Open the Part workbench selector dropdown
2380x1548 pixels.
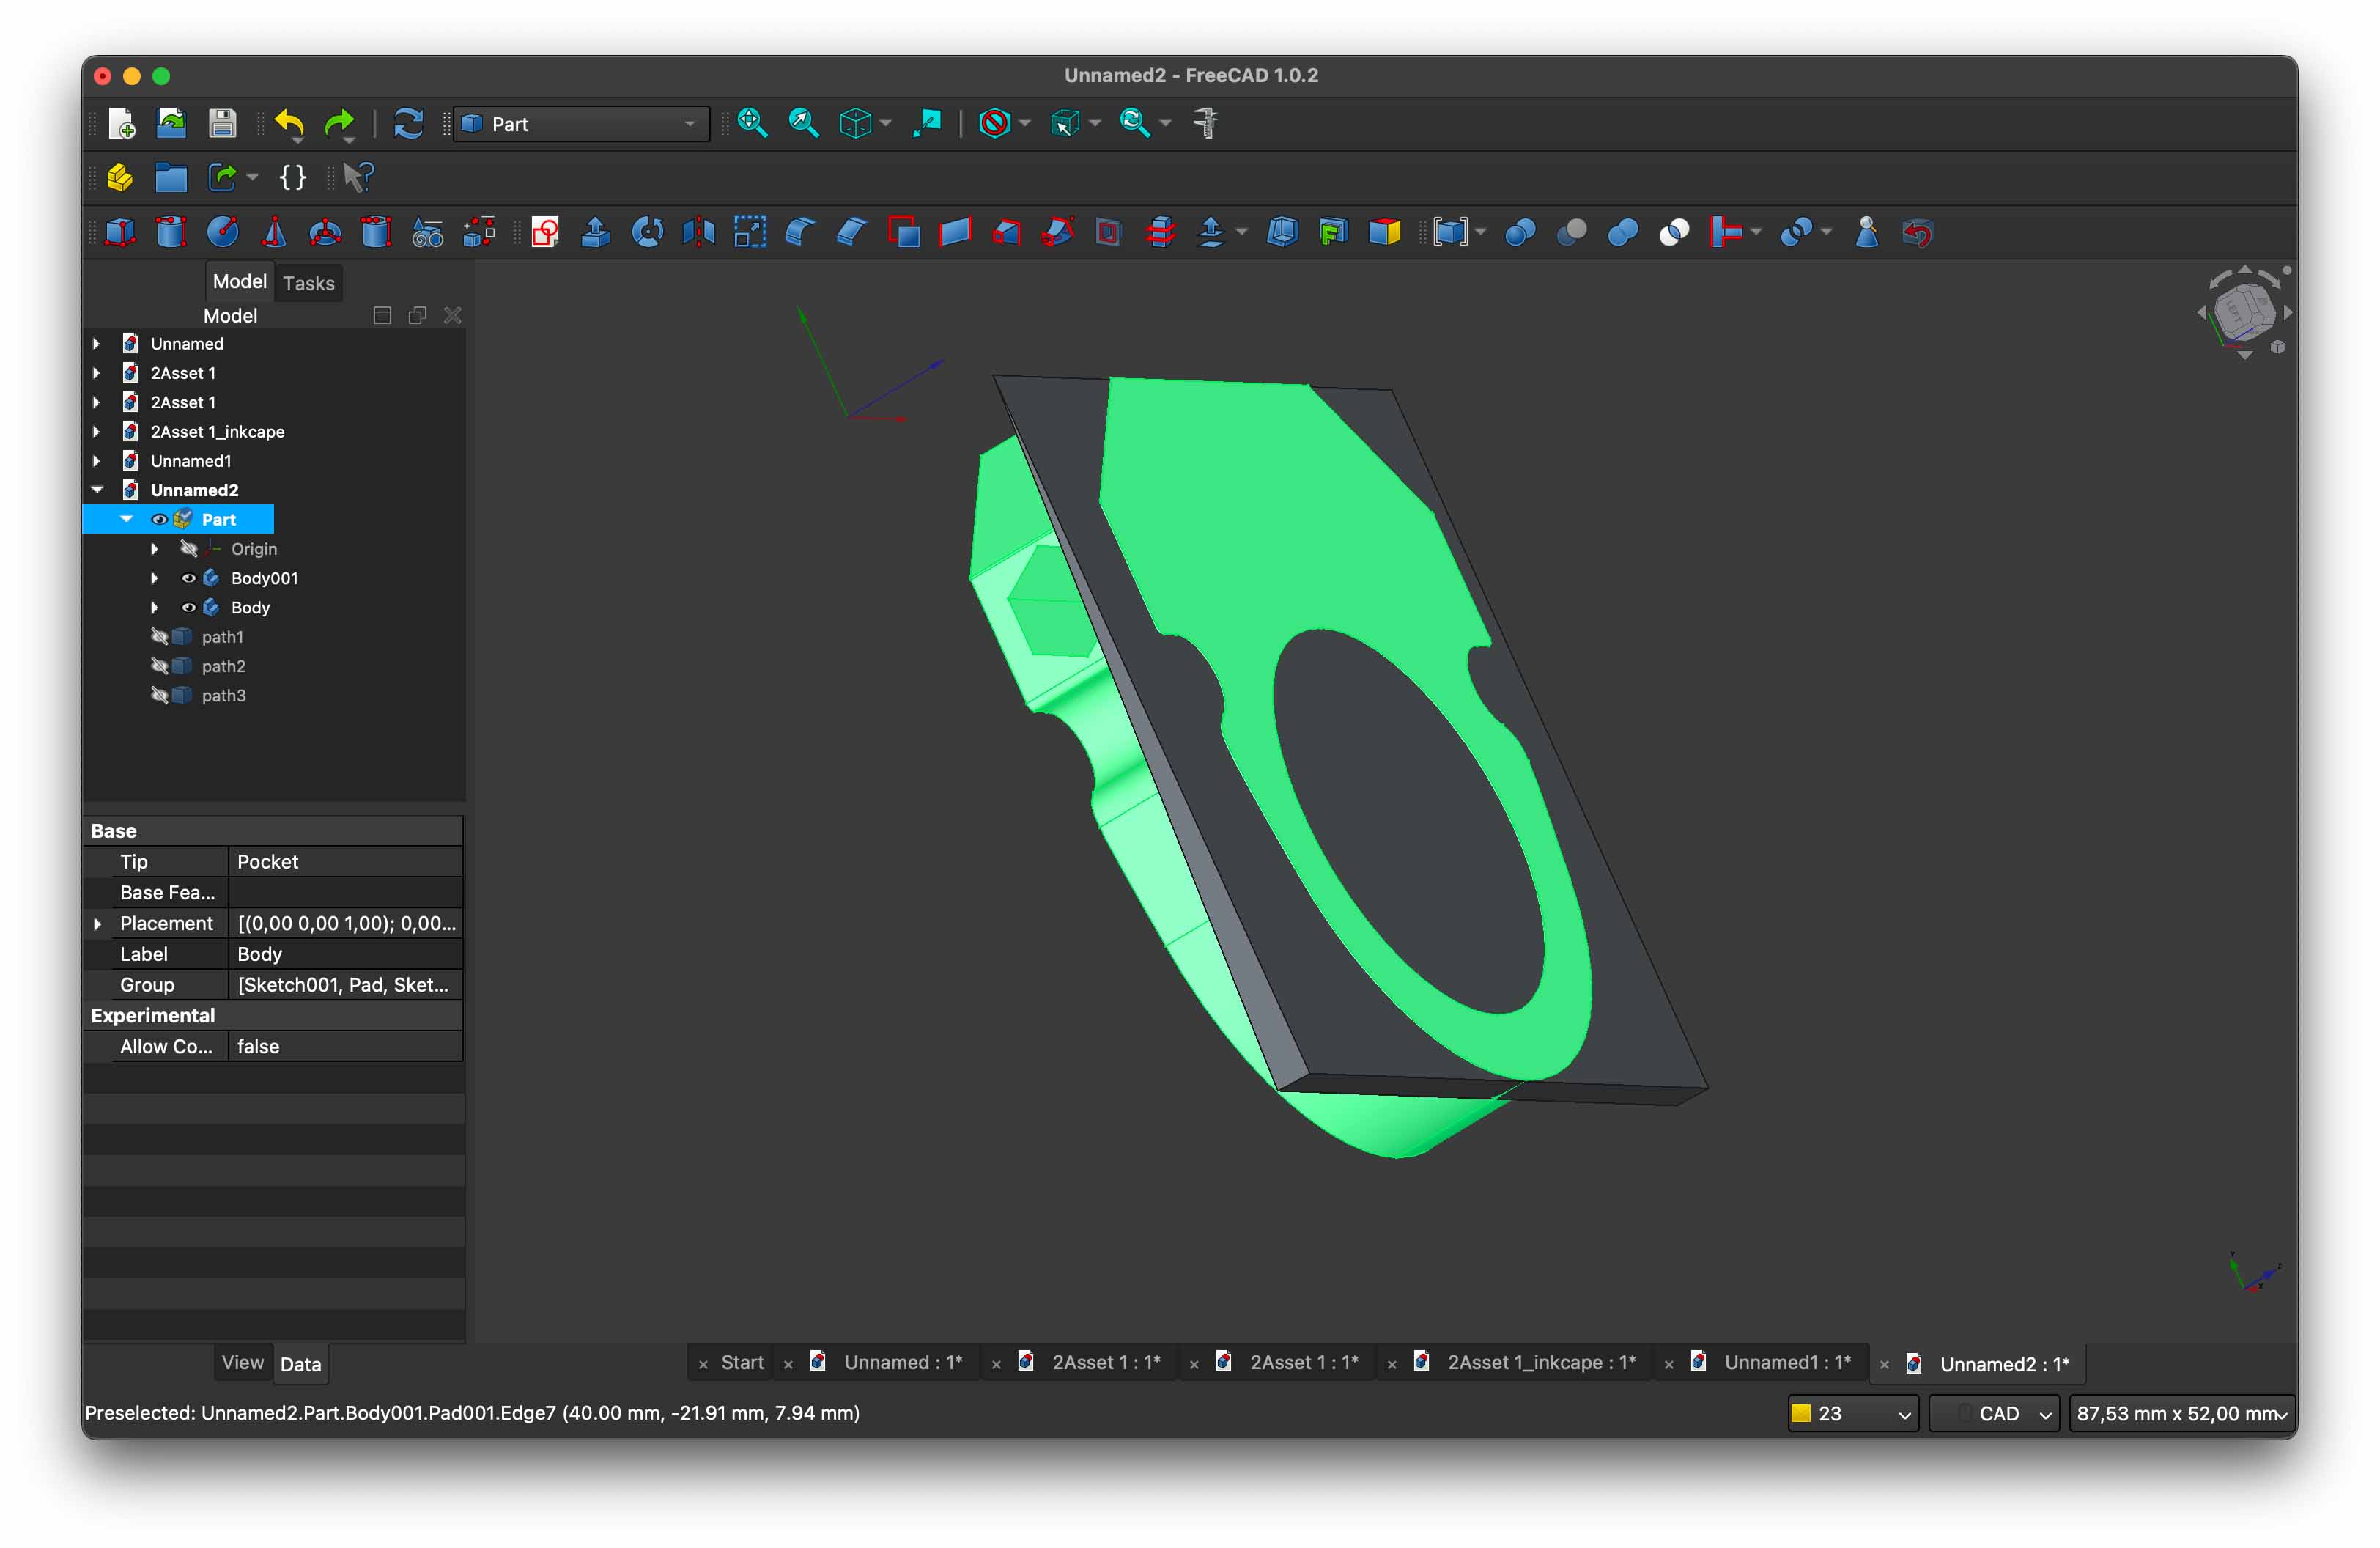tap(582, 124)
